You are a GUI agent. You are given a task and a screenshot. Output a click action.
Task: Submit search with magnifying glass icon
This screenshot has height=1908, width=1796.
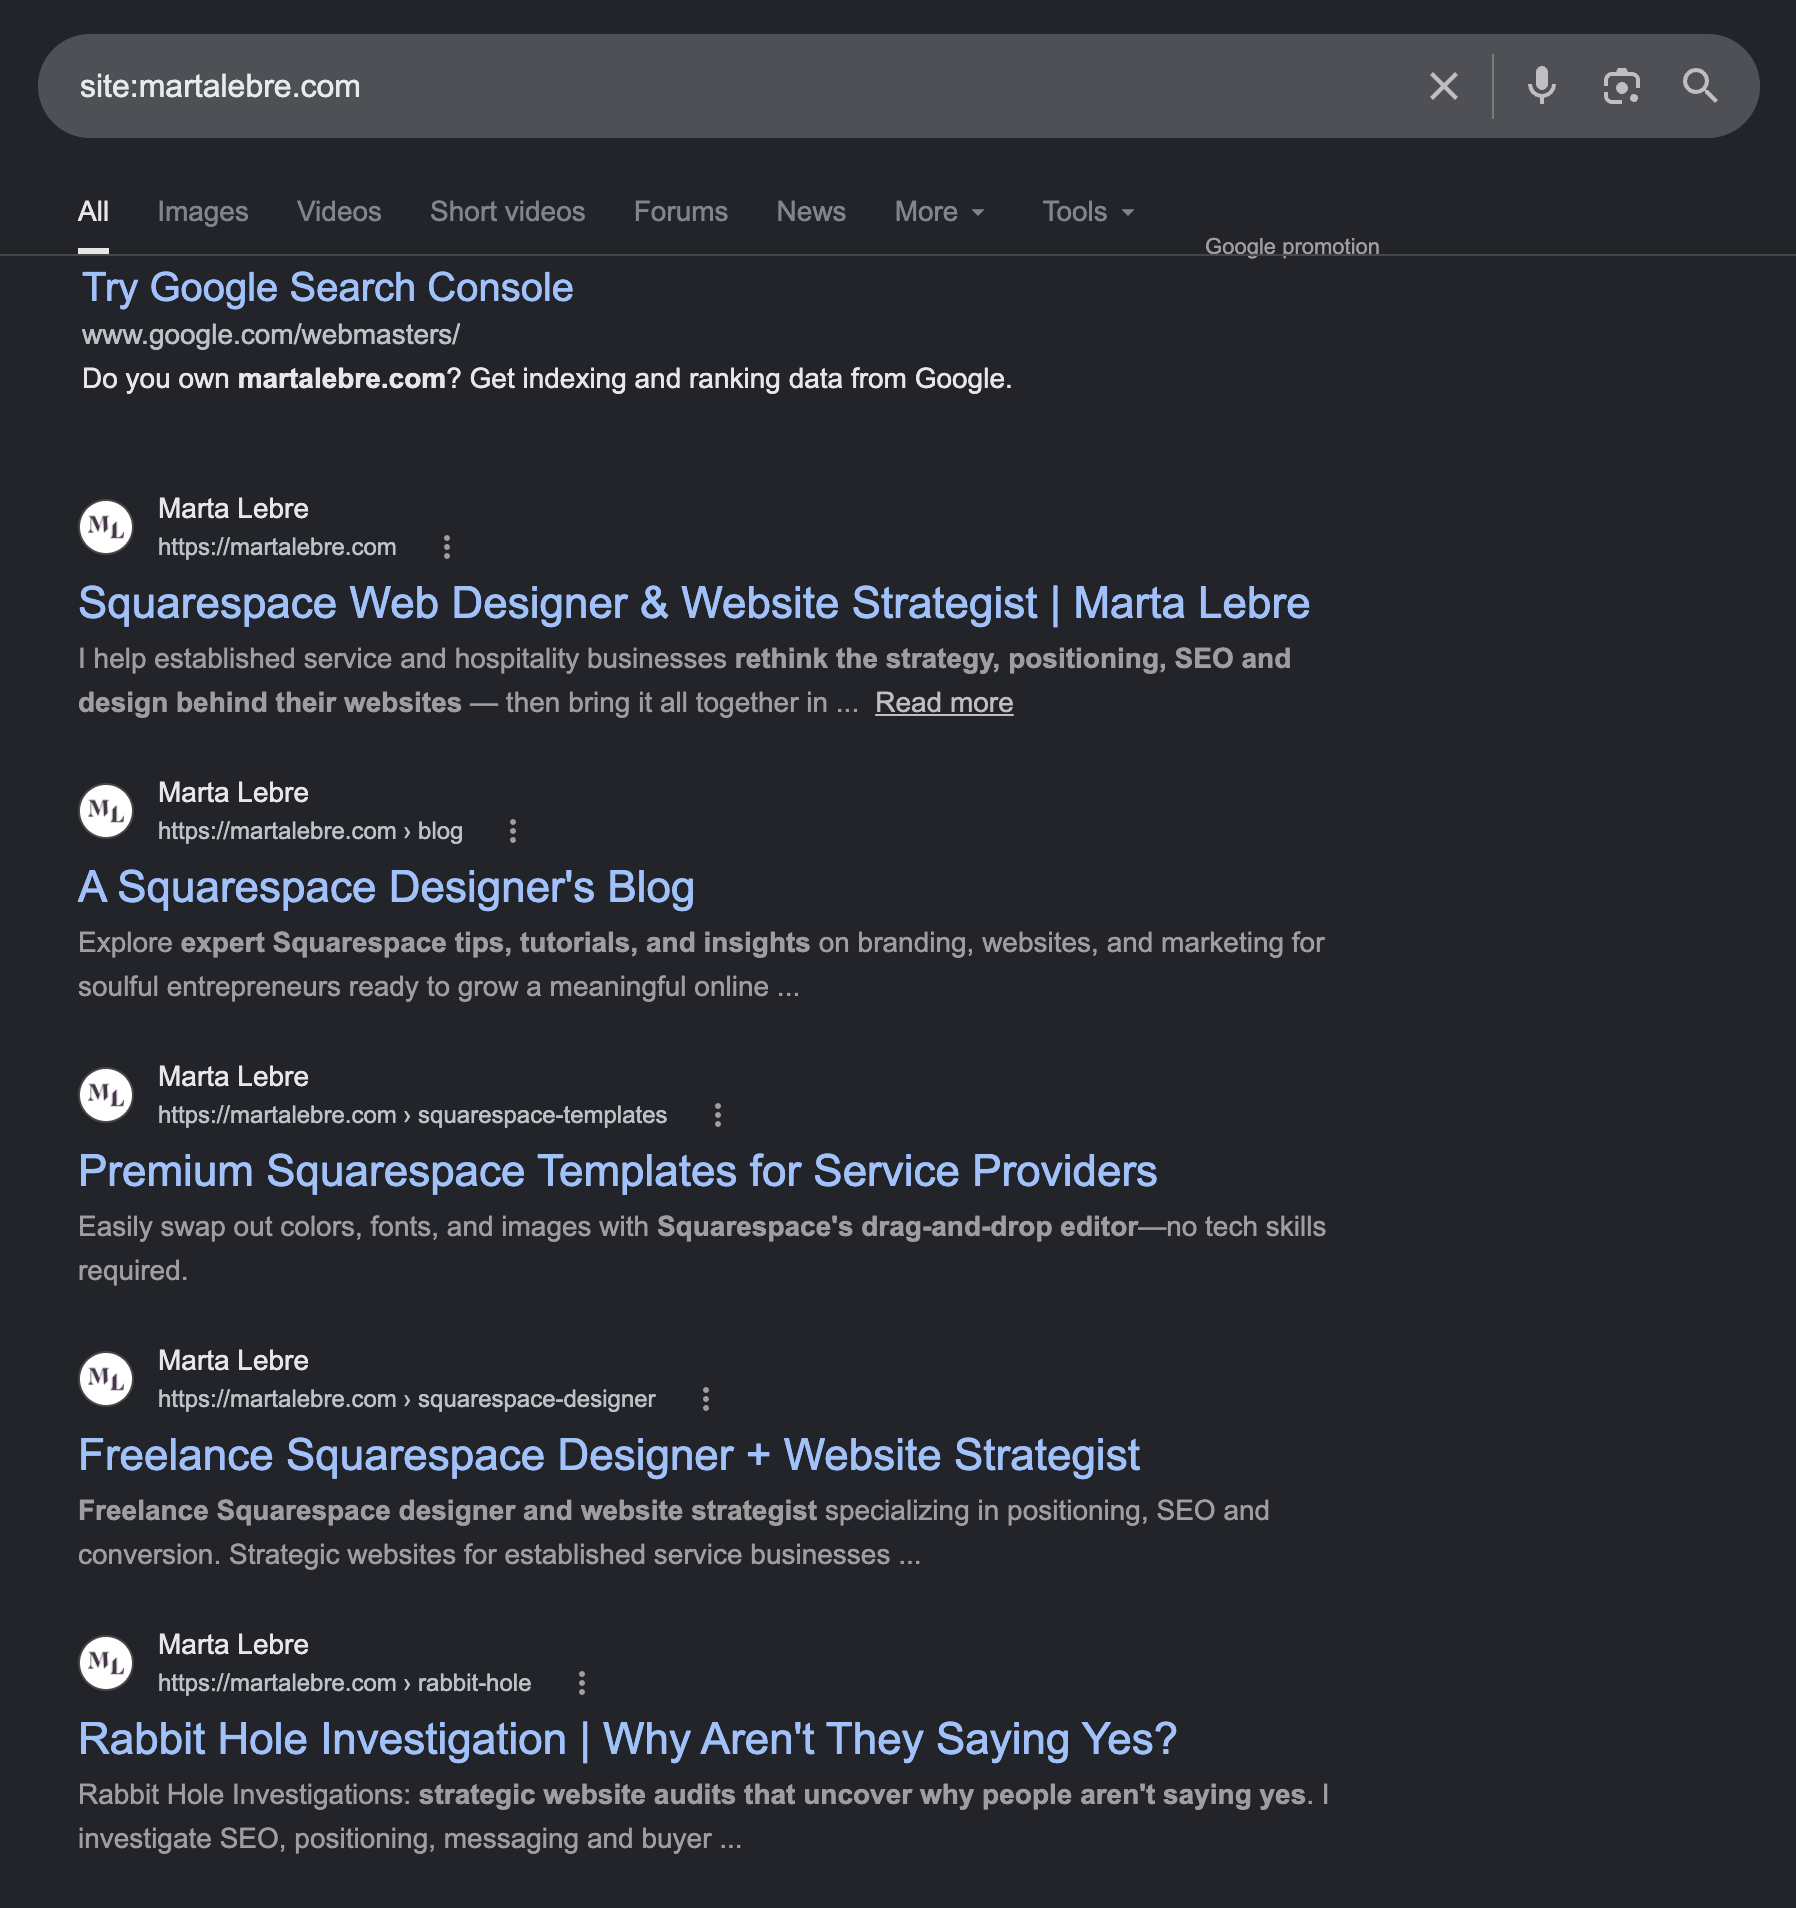pos(1700,86)
